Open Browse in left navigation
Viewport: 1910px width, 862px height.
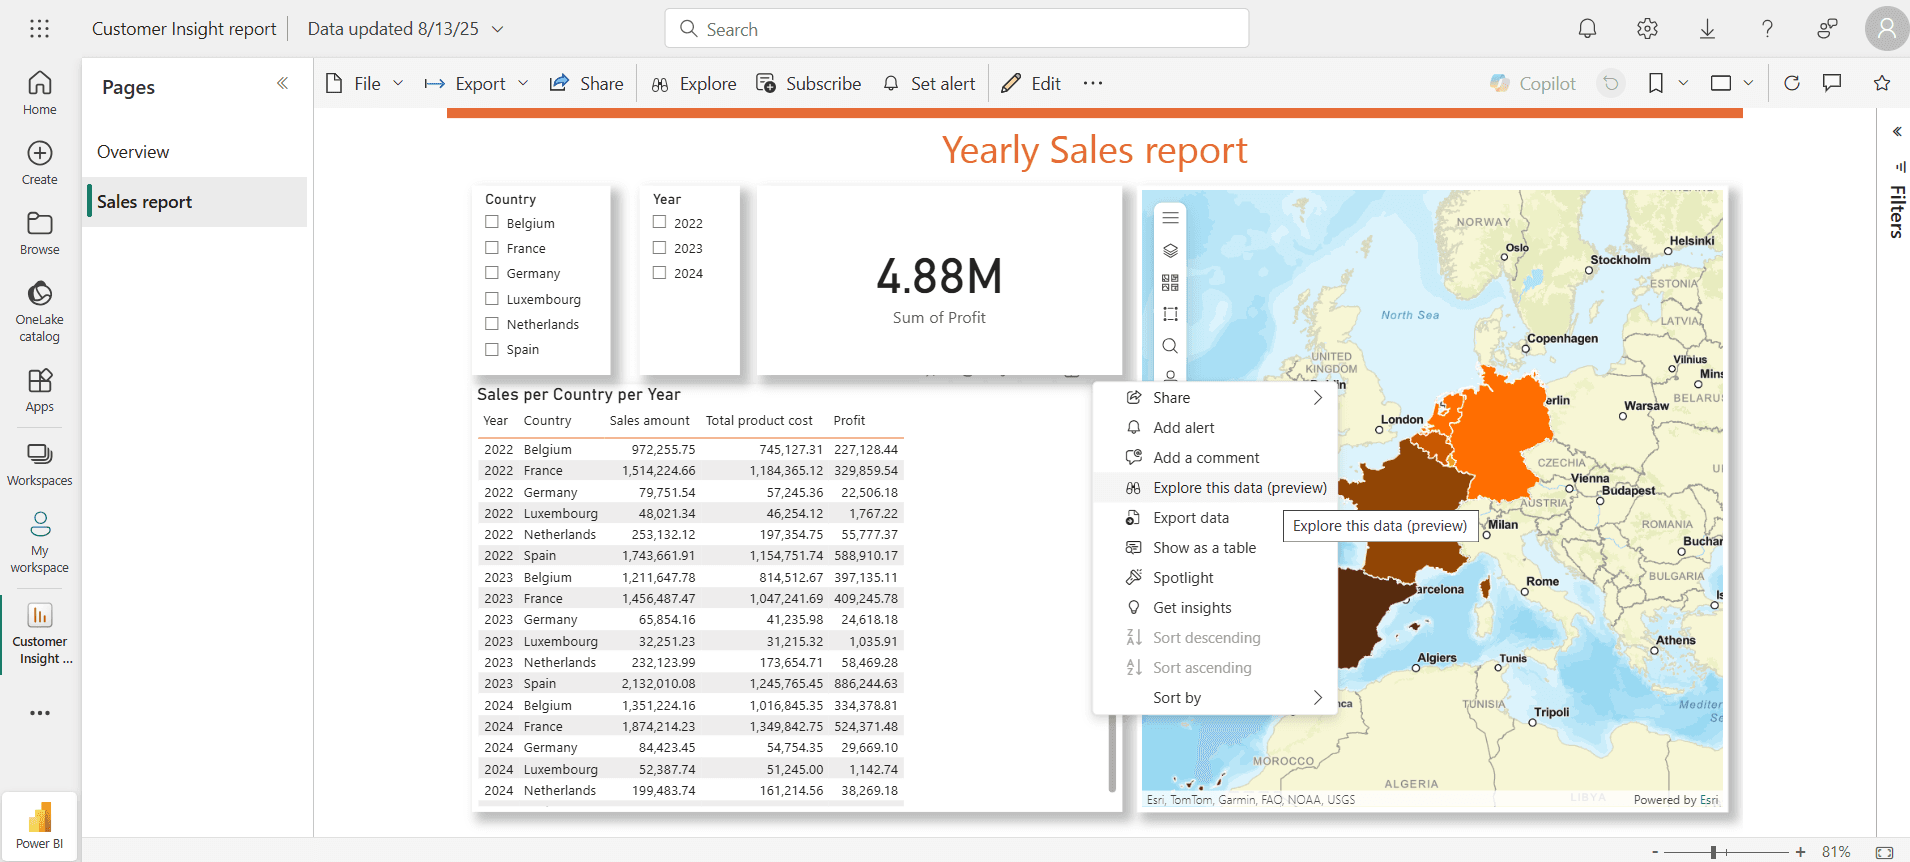click(40, 233)
